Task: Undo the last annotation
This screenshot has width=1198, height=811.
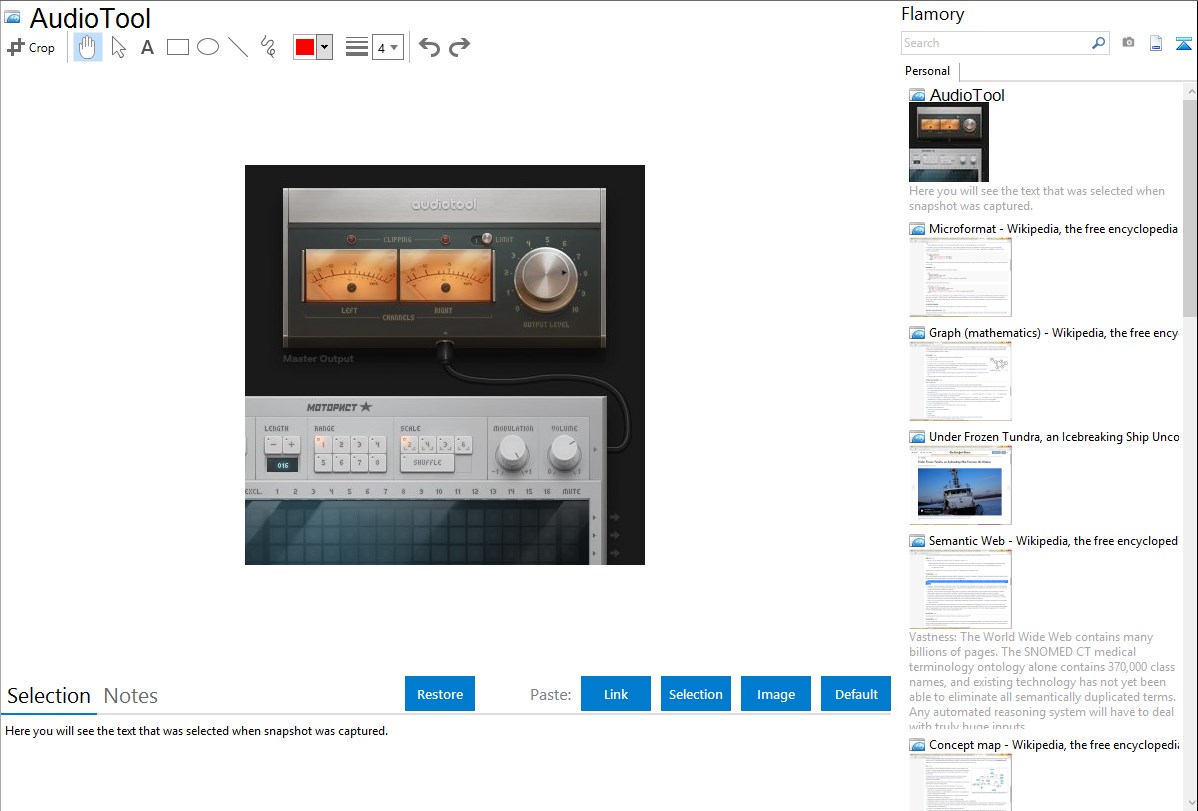Action: point(429,47)
